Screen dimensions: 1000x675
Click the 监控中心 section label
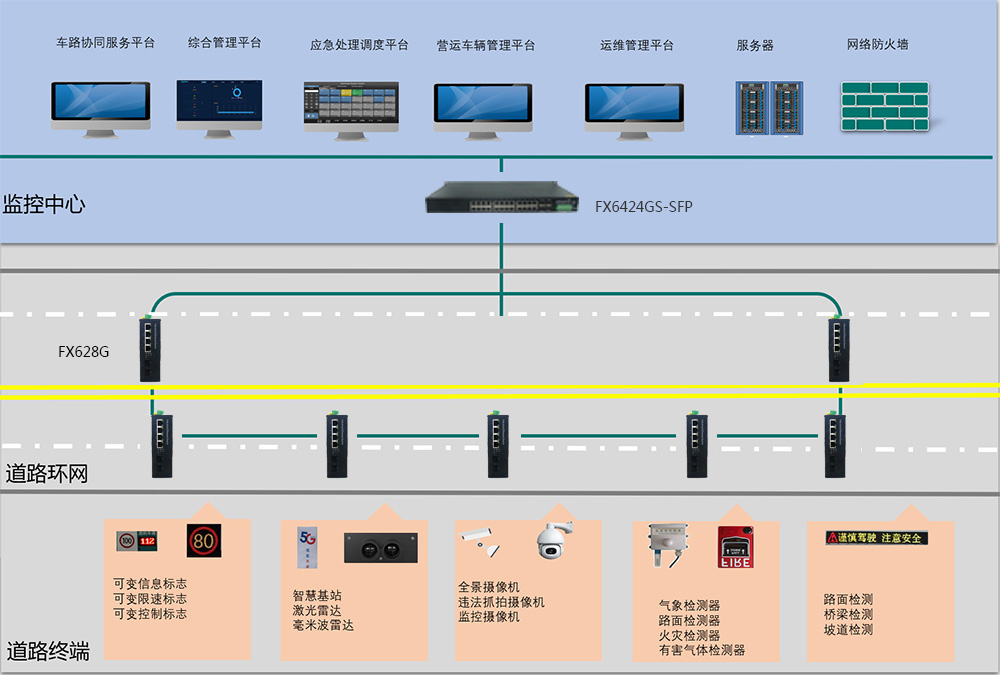[x=44, y=205]
